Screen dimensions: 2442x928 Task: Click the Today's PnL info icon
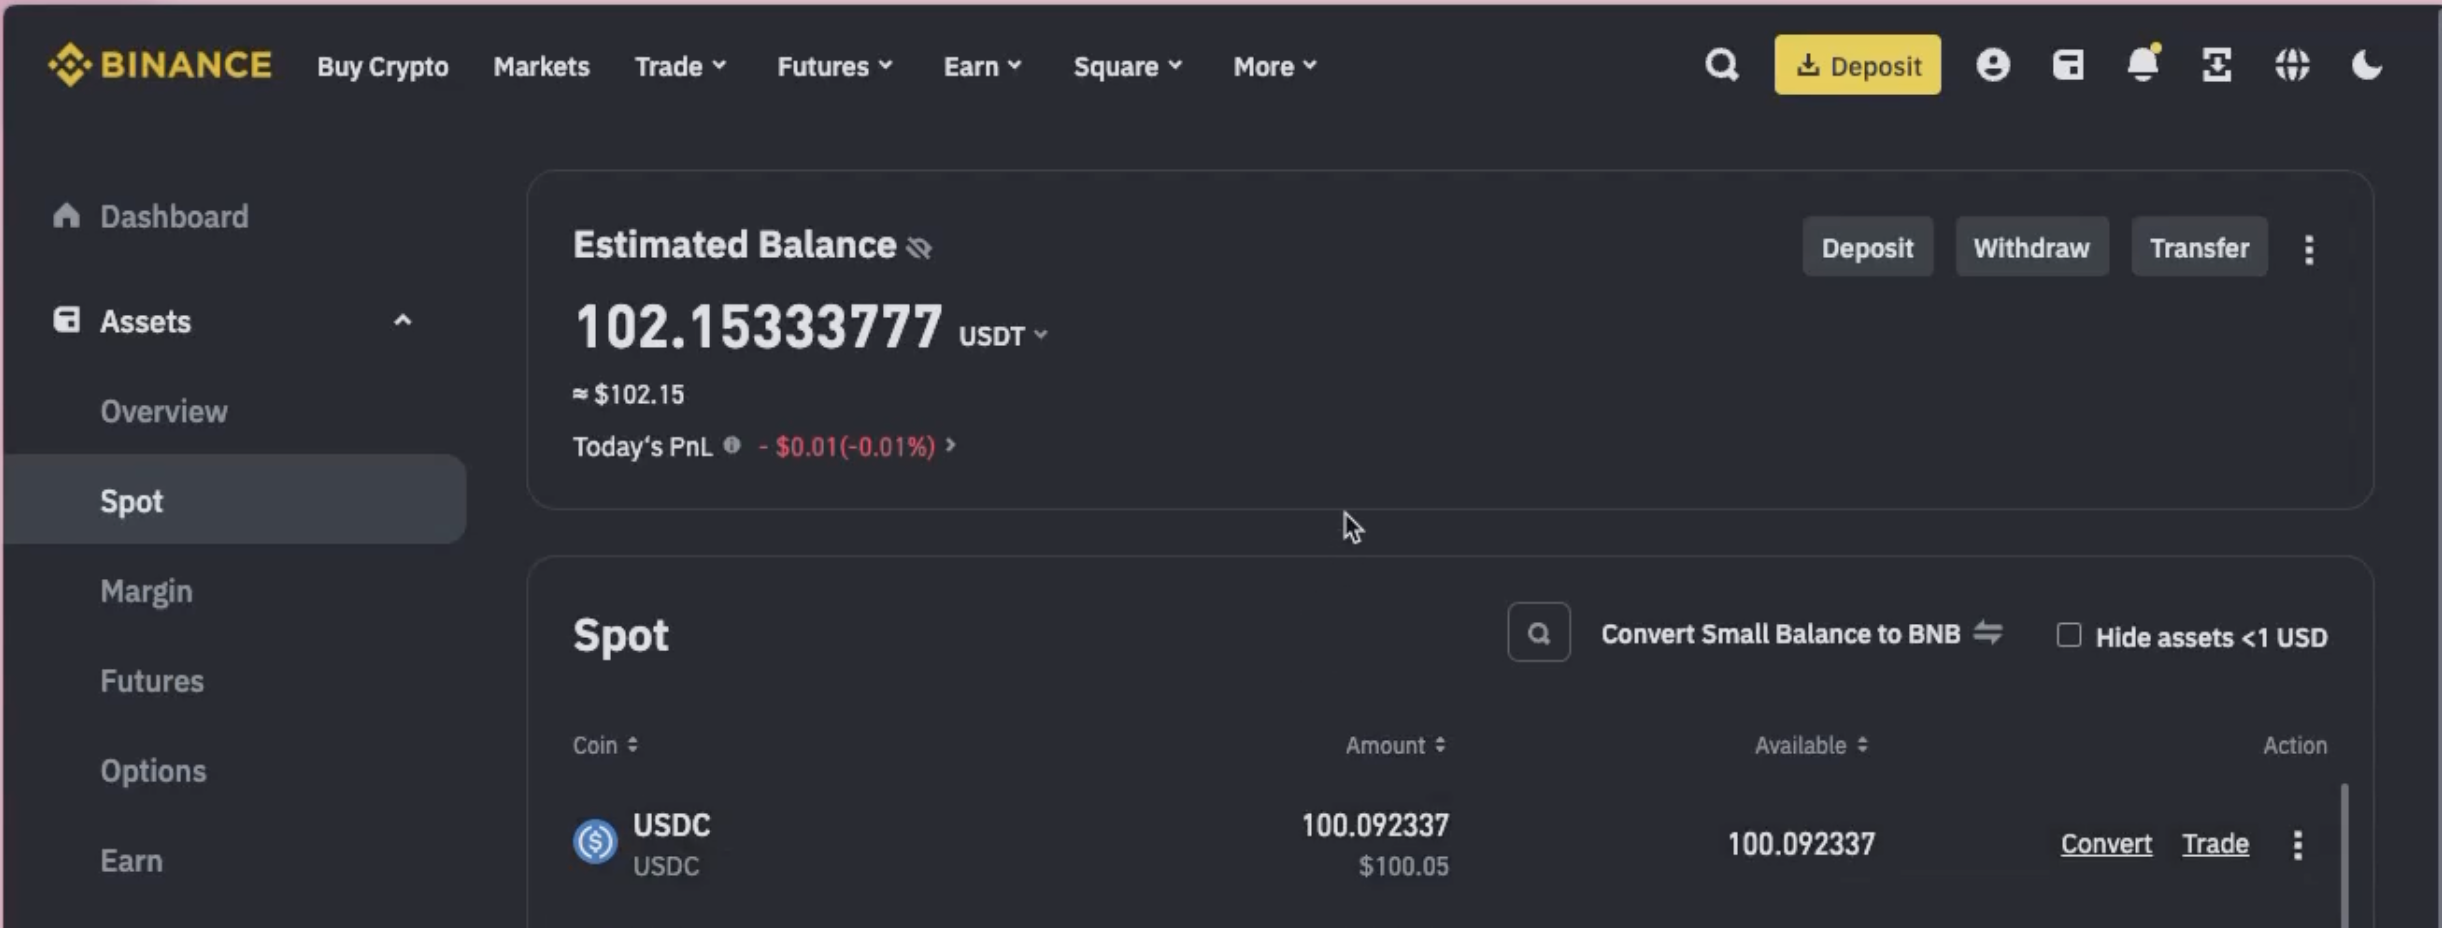tap(732, 446)
